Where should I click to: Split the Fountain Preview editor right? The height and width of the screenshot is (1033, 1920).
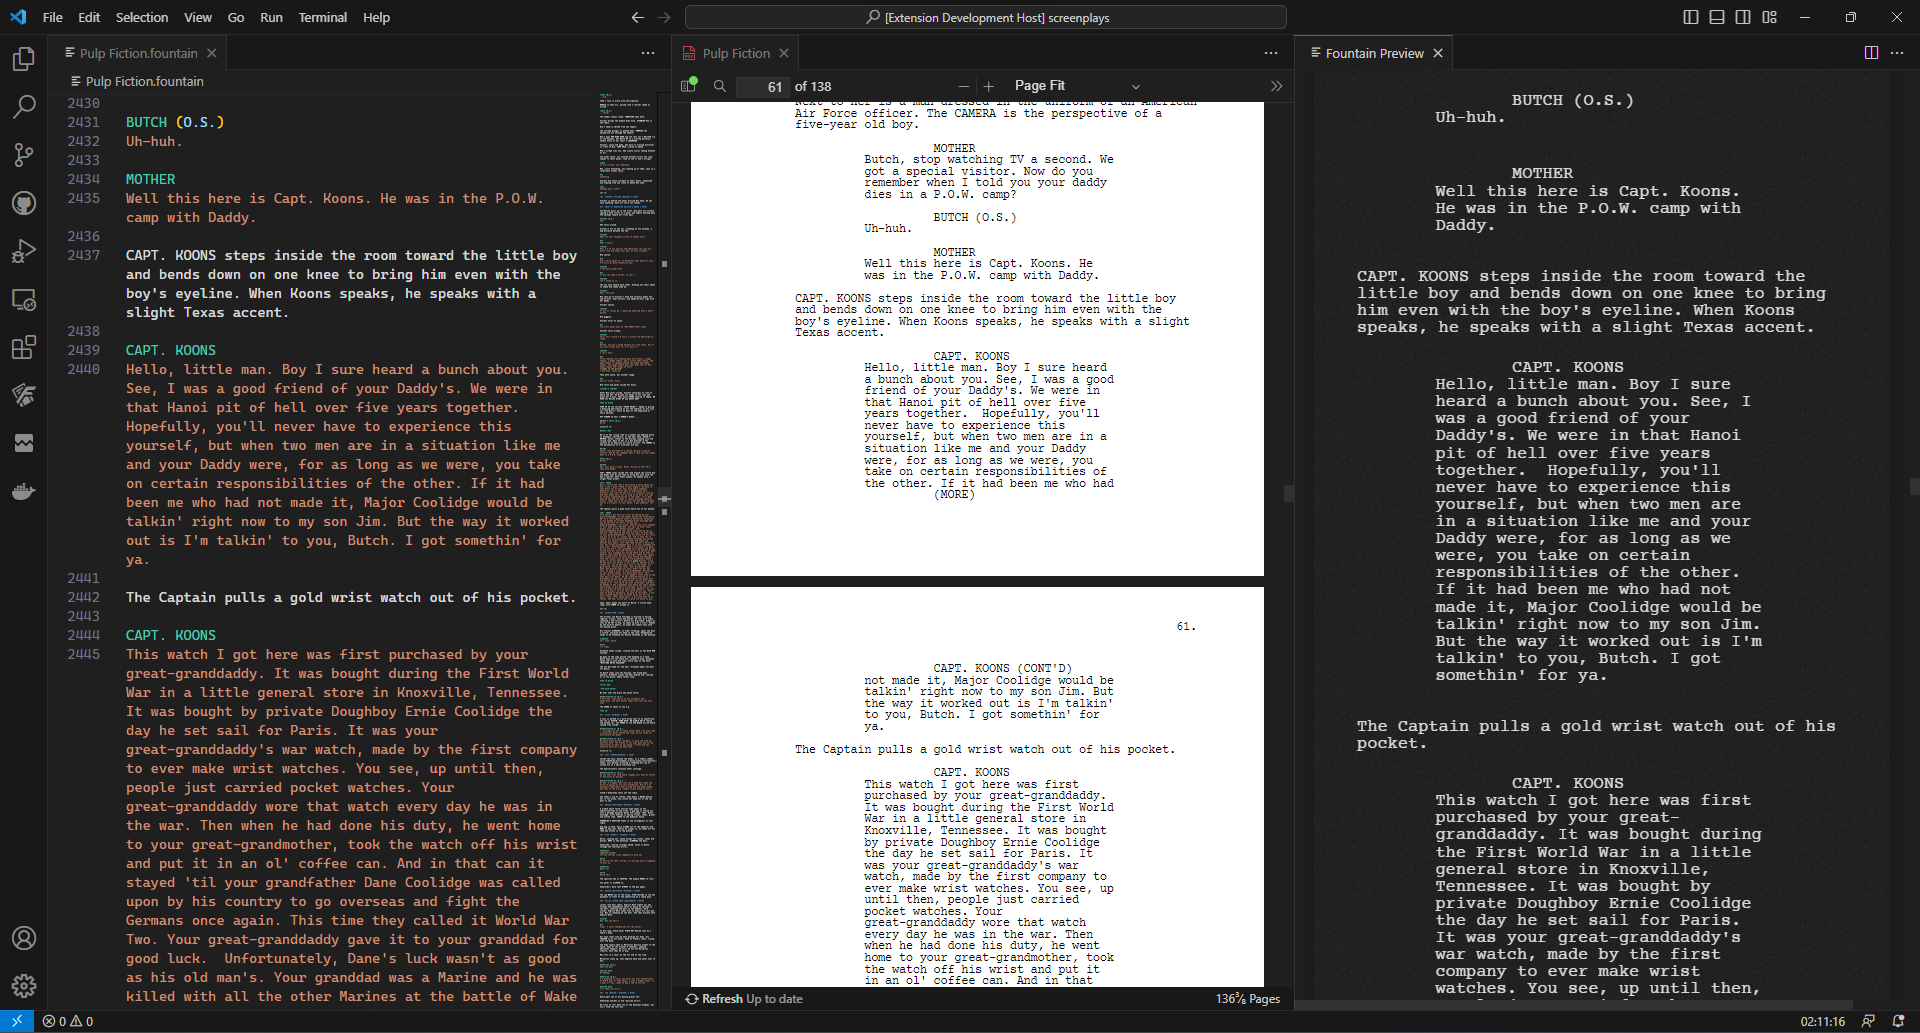pyautogui.click(x=1871, y=53)
